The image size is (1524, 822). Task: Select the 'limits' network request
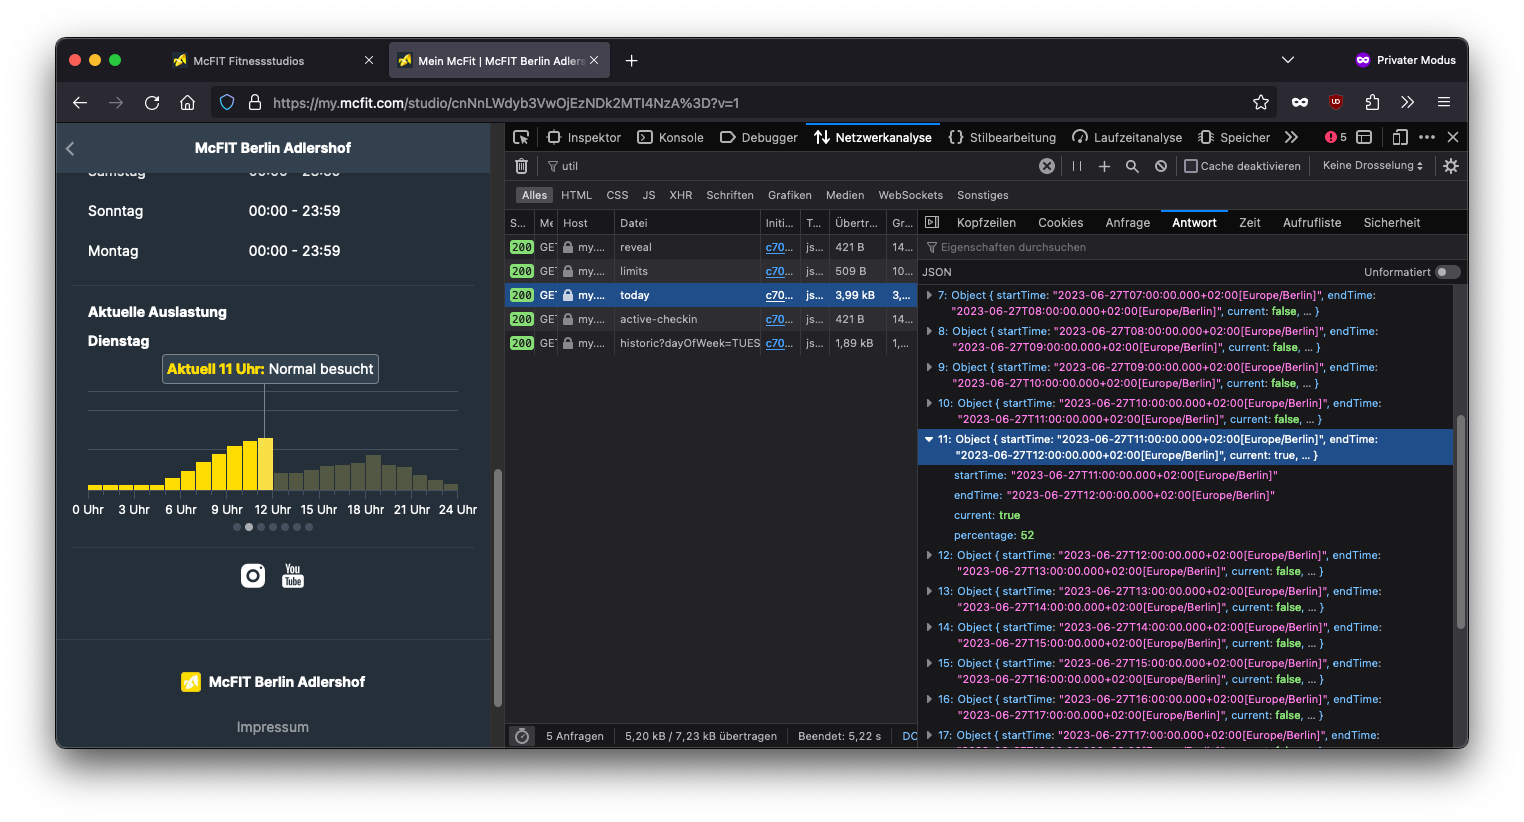coord(710,271)
